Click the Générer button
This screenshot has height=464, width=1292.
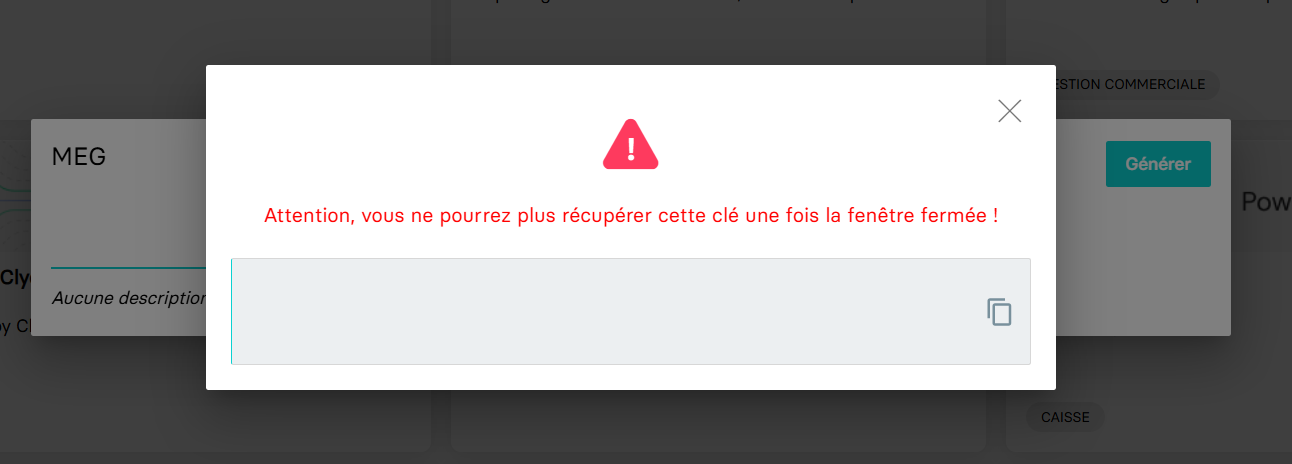click(1158, 164)
